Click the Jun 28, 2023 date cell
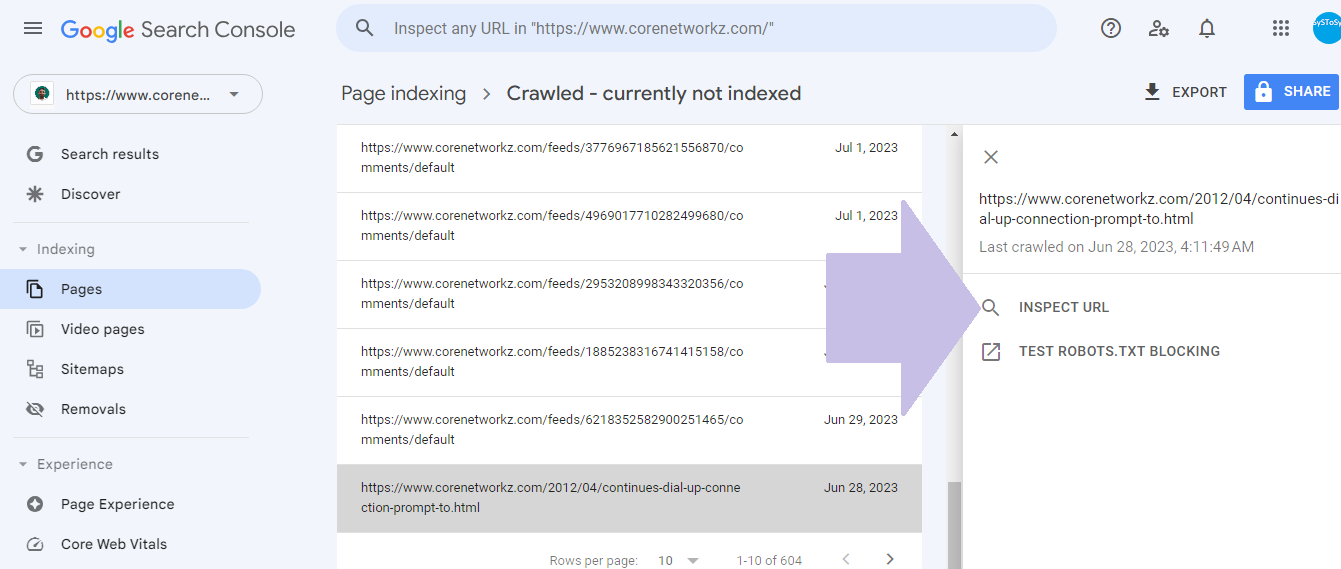Viewport: 1341px width, 569px height. coord(861,488)
